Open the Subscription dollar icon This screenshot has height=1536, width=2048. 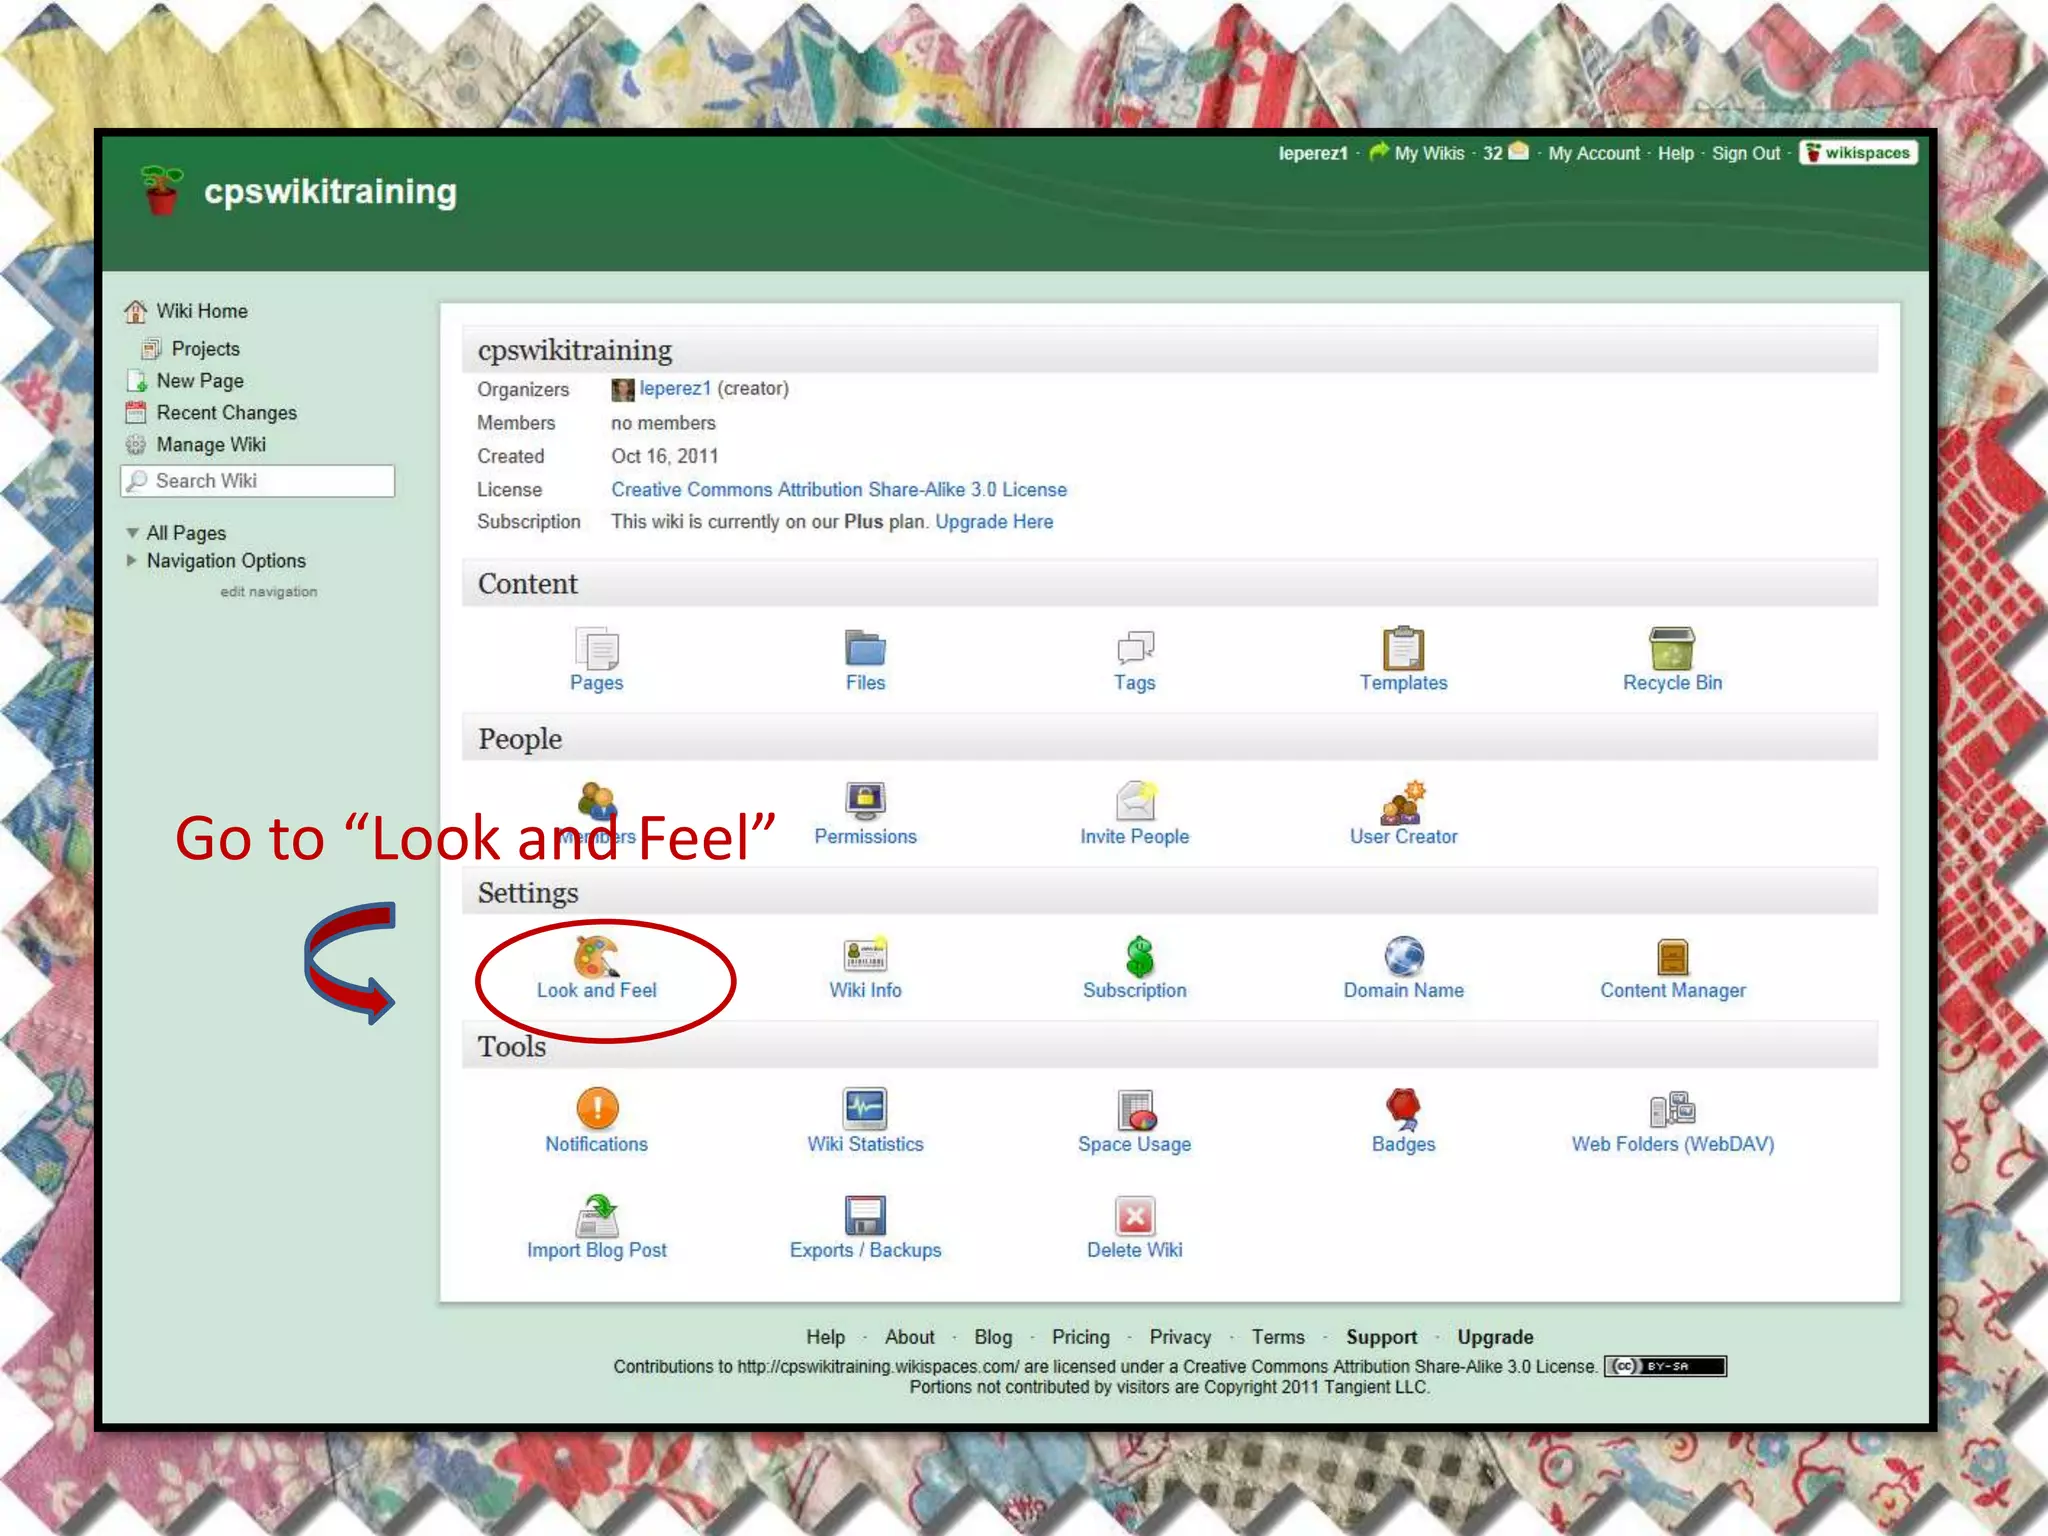(1138, 956)
